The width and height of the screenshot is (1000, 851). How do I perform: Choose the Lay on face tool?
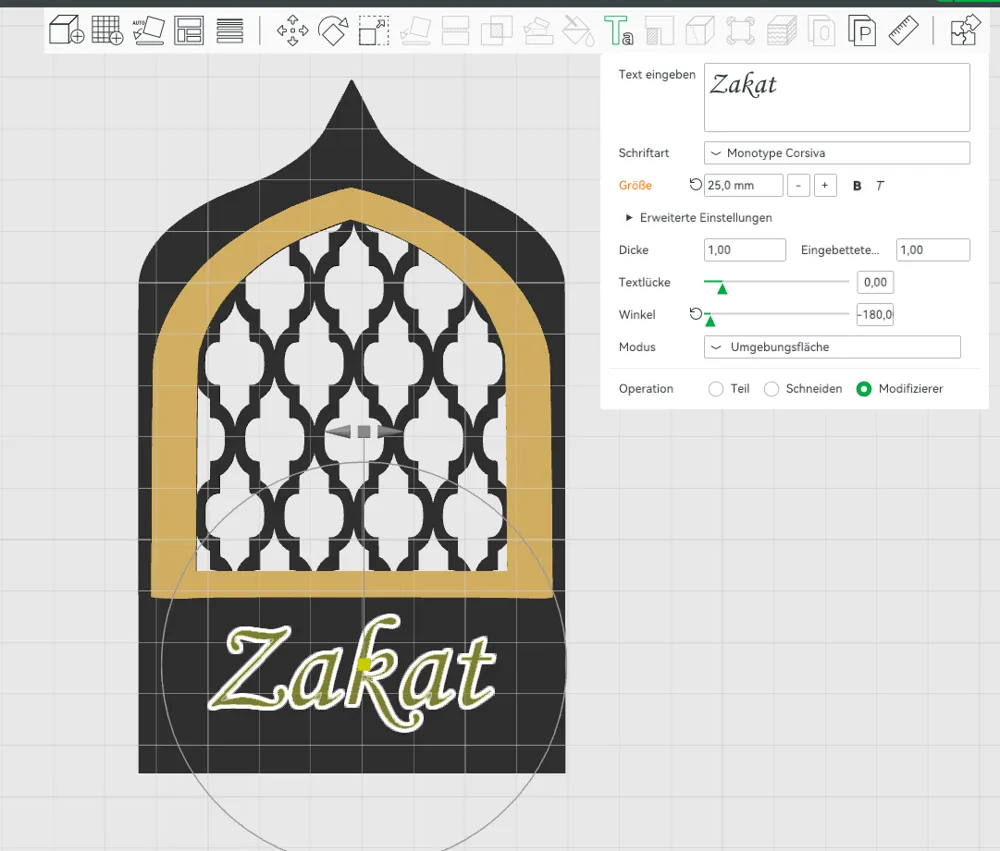[415, 30]
